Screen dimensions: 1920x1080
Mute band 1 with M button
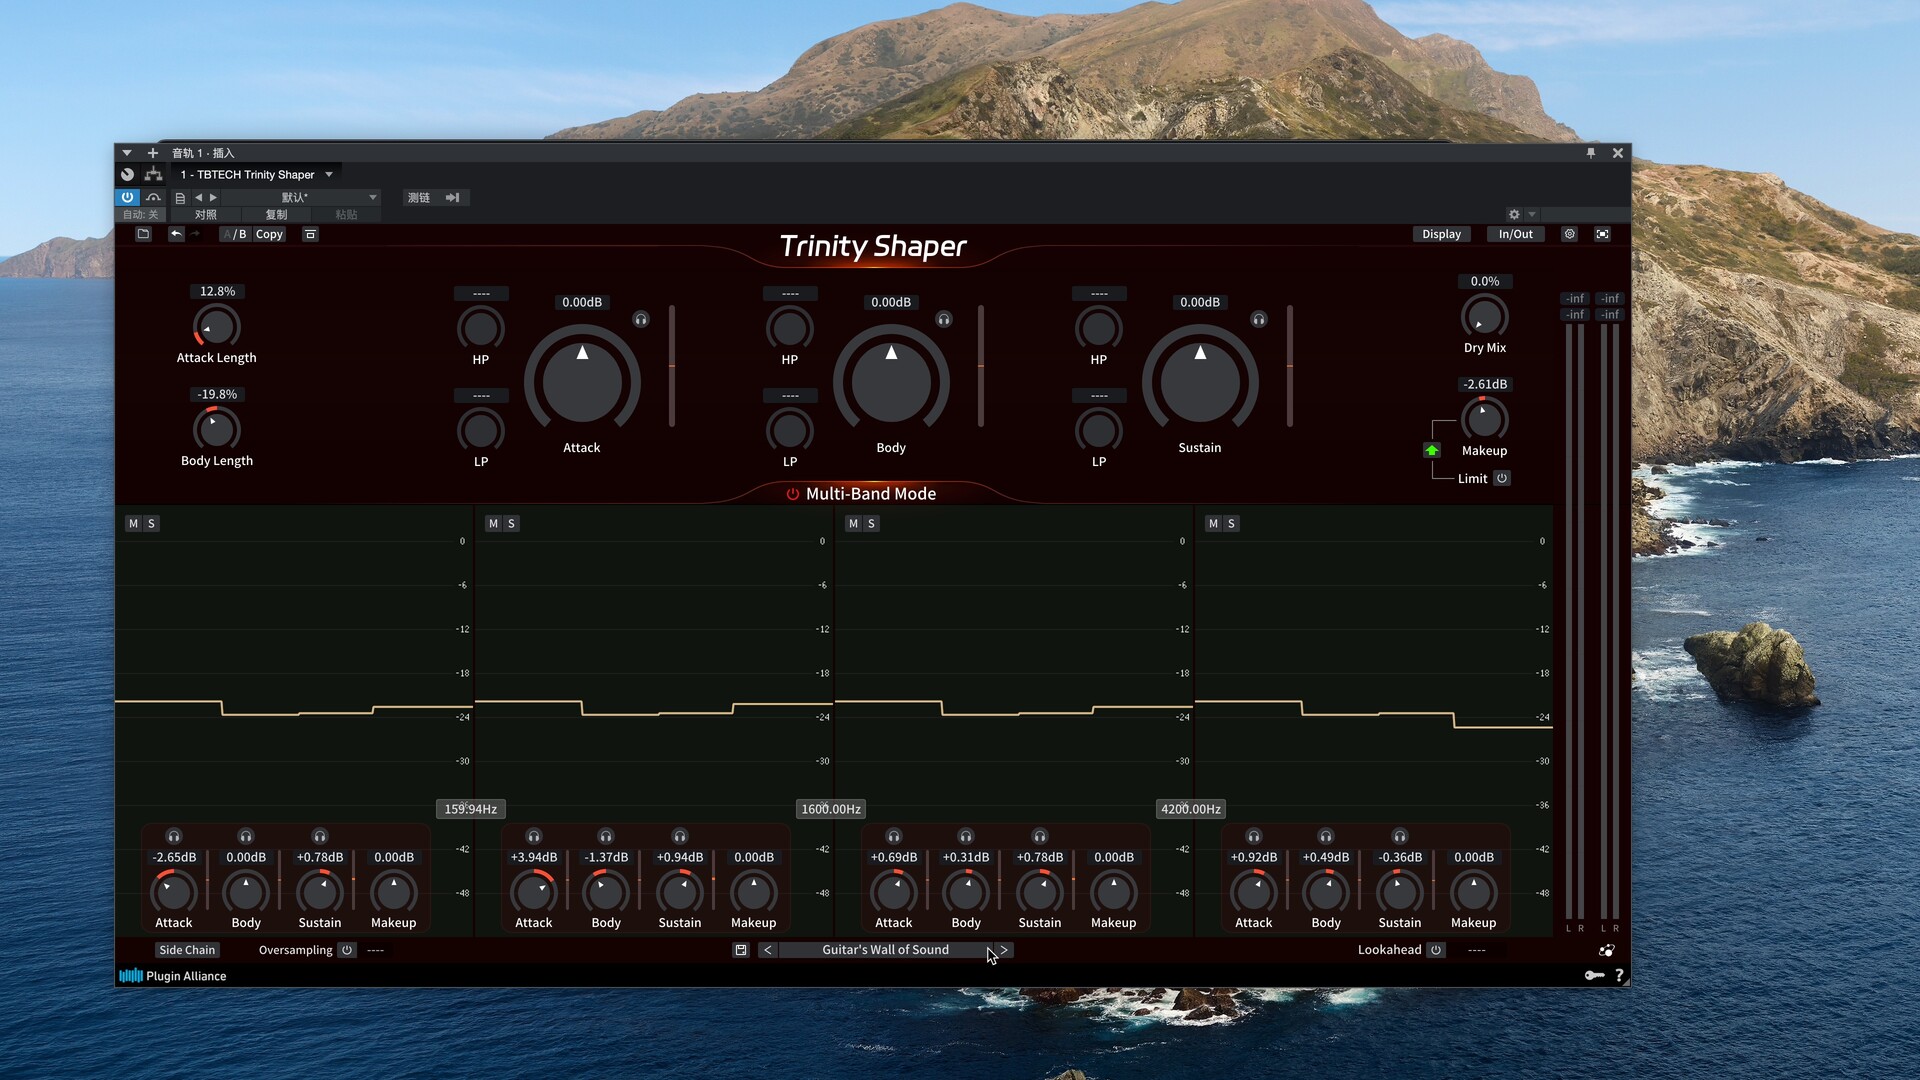pyautogui.click(x=134, y=523)
